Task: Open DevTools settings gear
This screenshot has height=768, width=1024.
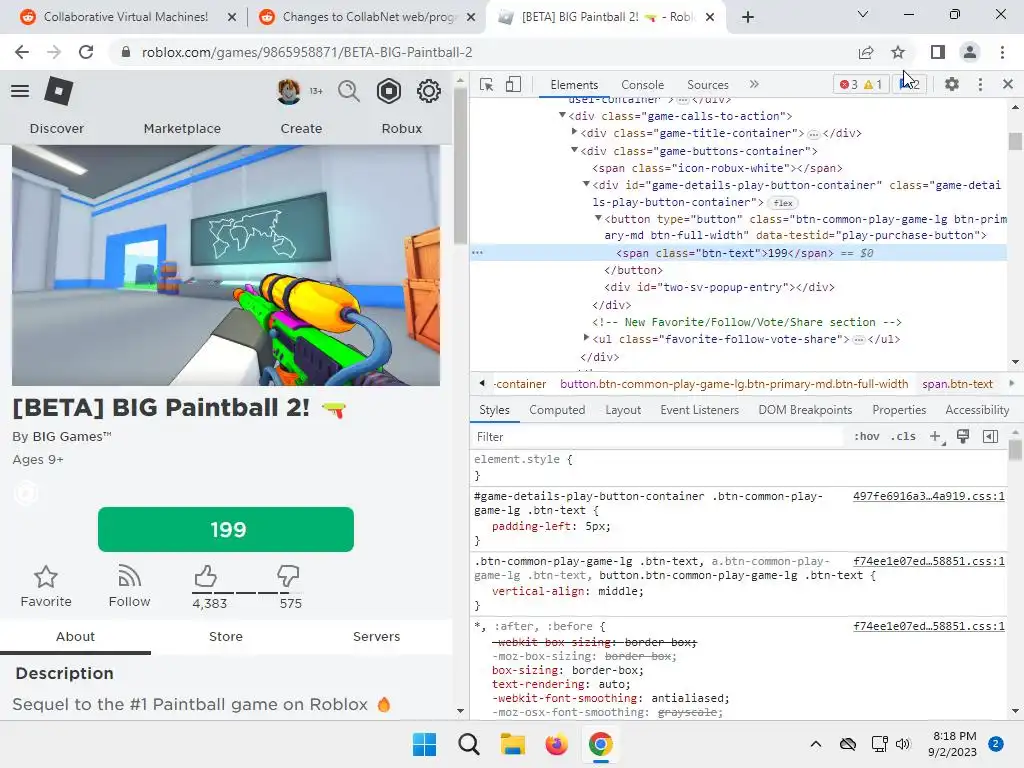Action: tap(952, 84)
